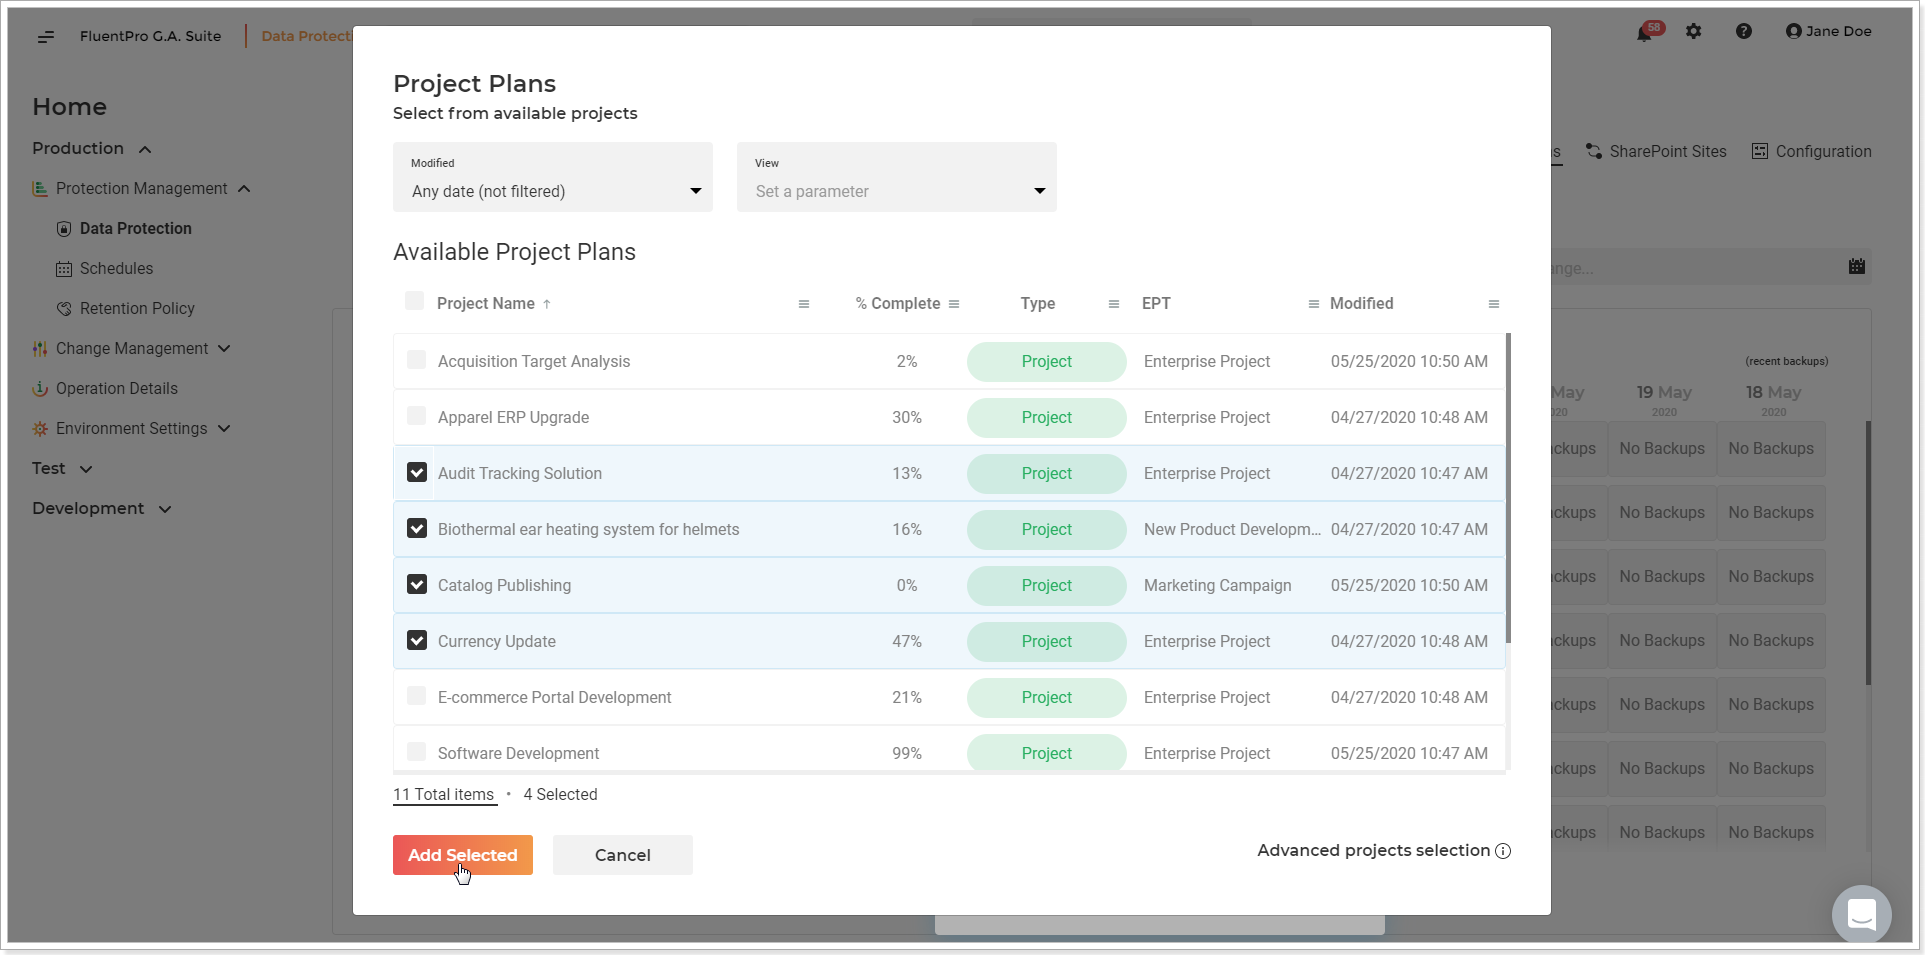Viewport: 1925px width, 955px height.
Task: Open the date range calendar icon
Action: tap(1857, 266)
